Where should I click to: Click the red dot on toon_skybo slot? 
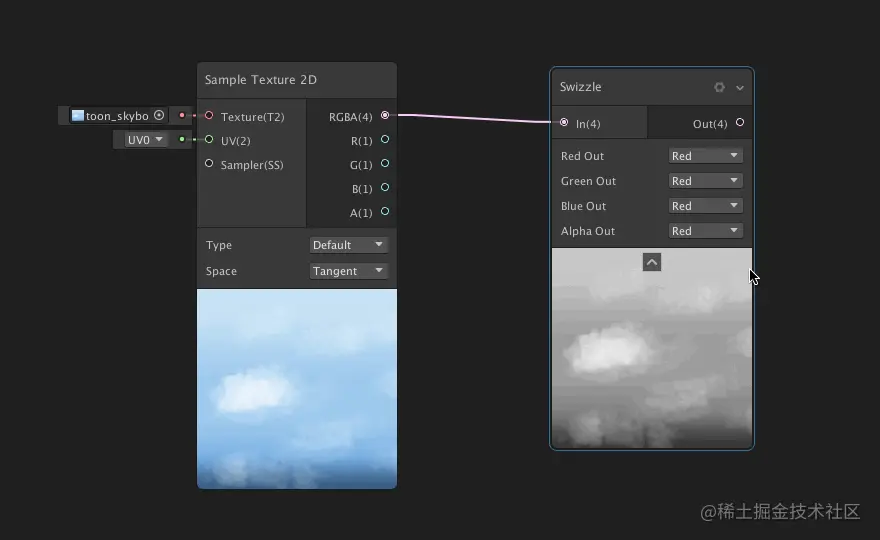click(x=182, y=115)
